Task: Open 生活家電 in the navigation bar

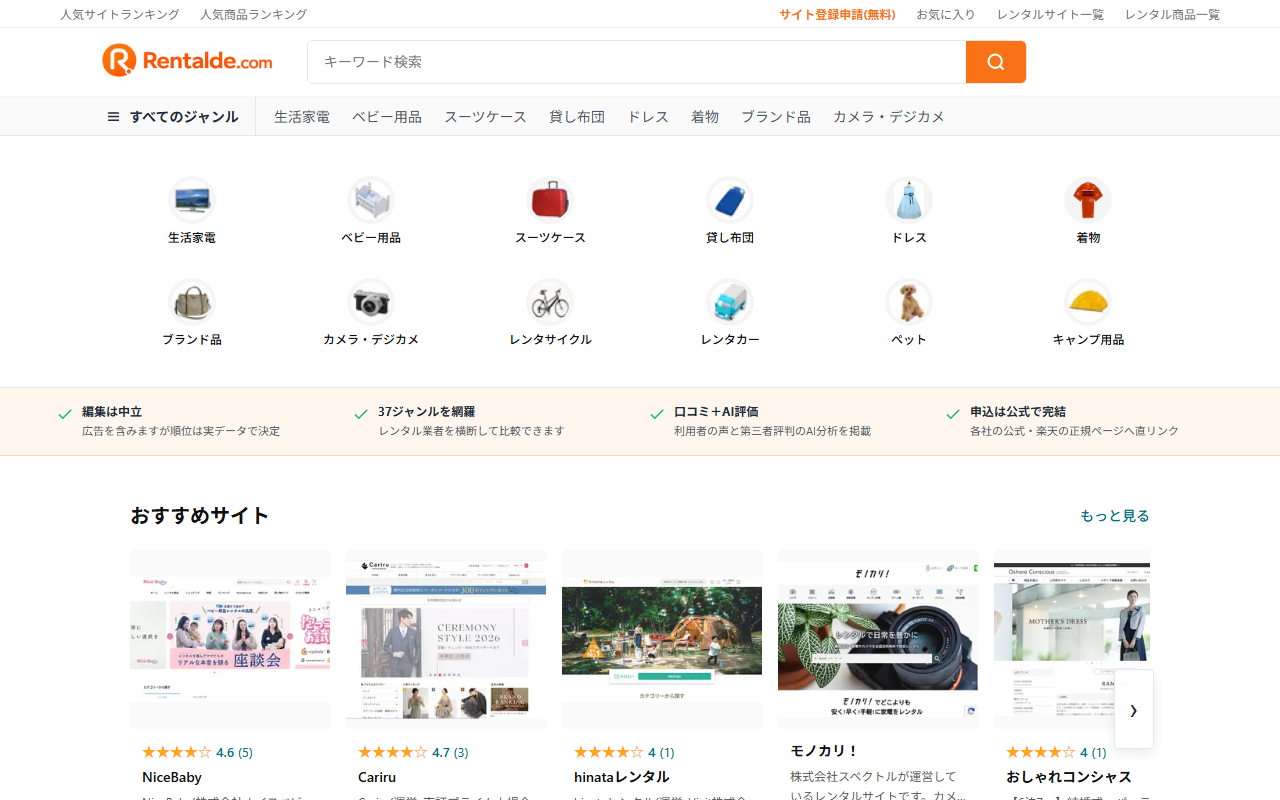Action: 302,117
